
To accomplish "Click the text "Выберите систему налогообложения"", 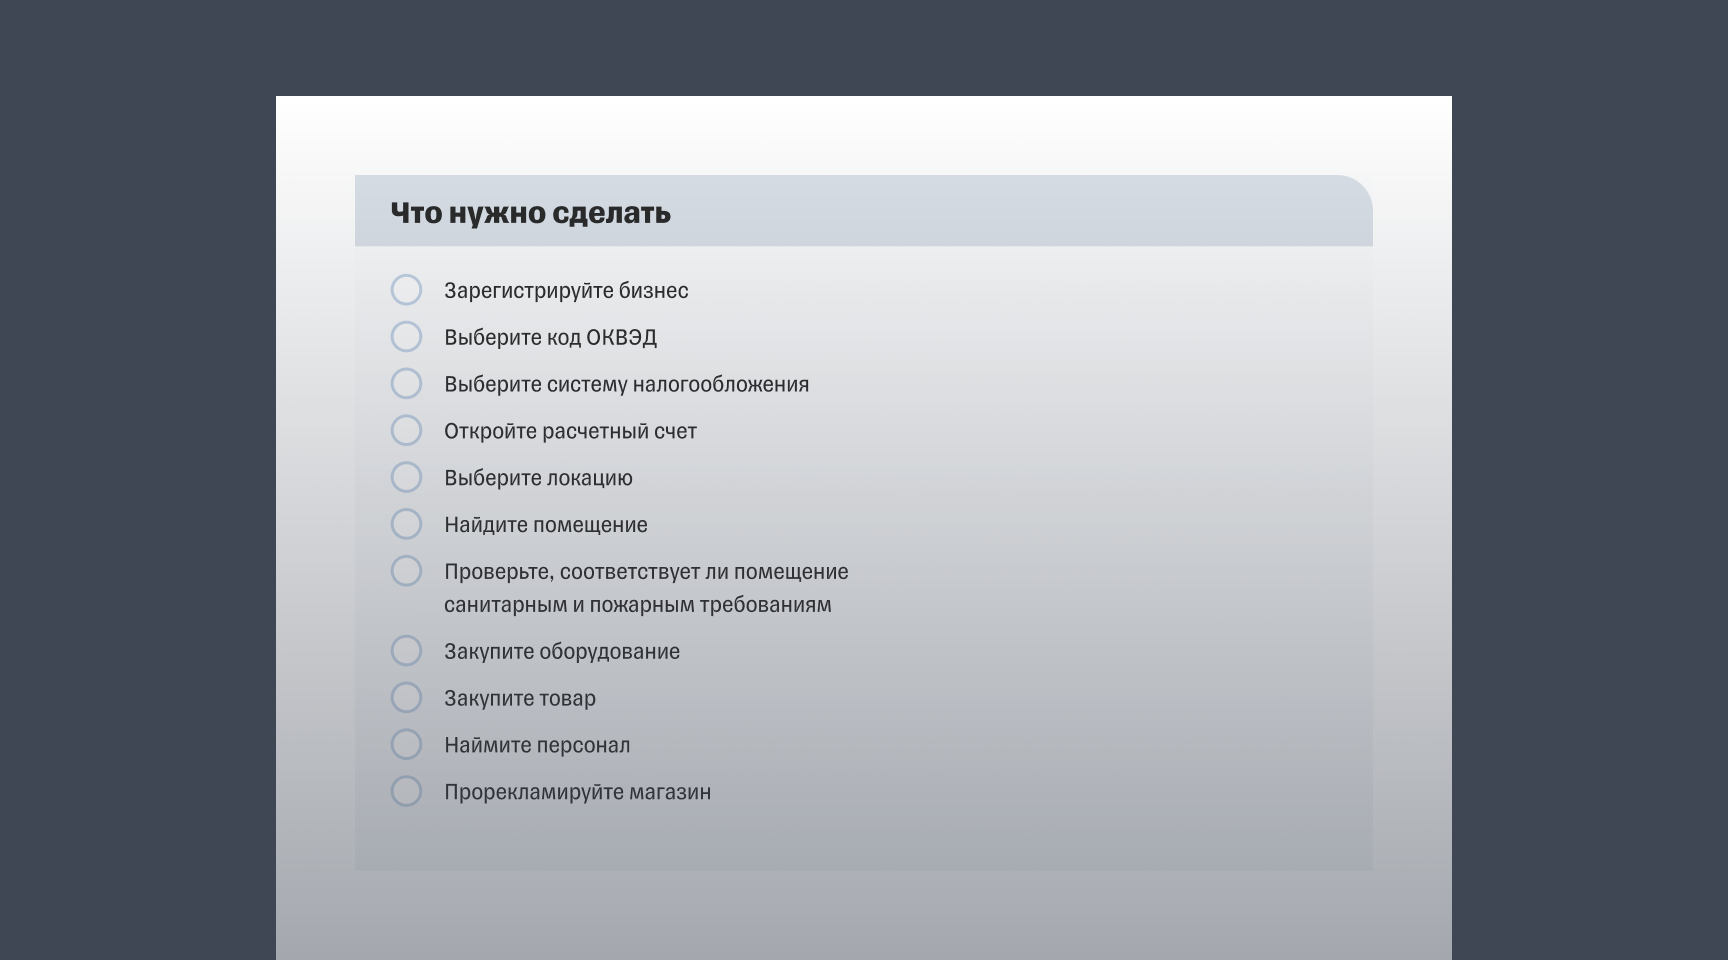I will [626, 385].
